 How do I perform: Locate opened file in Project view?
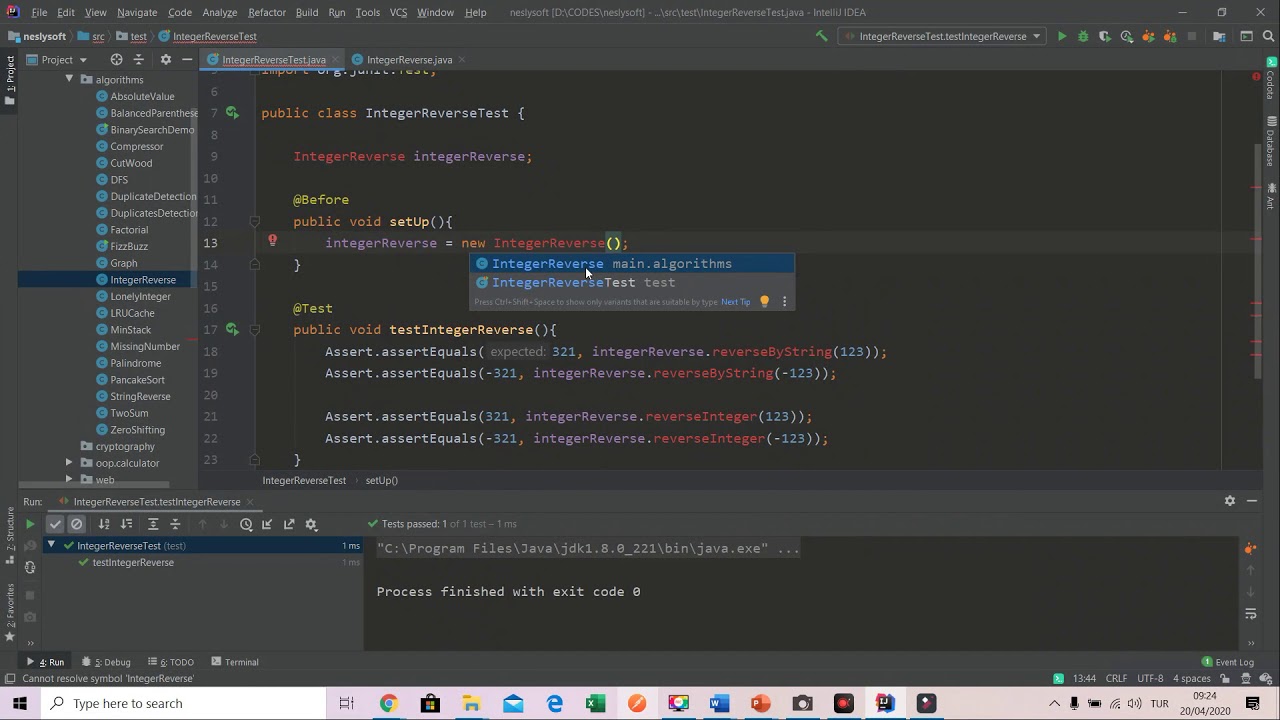click(117, 59)
